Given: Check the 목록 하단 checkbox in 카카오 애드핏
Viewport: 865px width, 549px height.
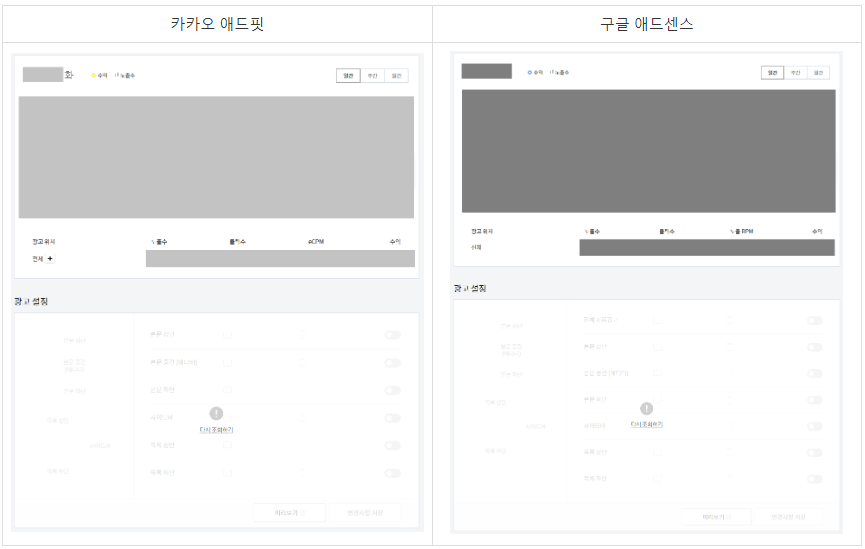Looking at the screenshot, I should (227, 472).
